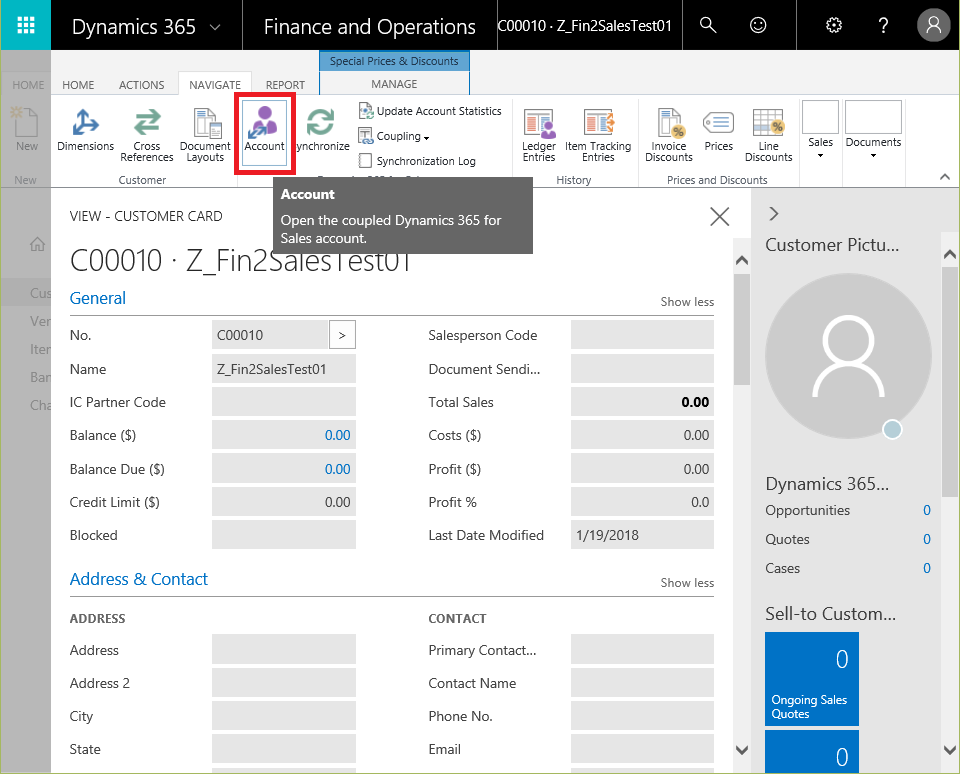Screen dimensions: 960x774
Task: Open Cross References
Action: tap(147, 135)
